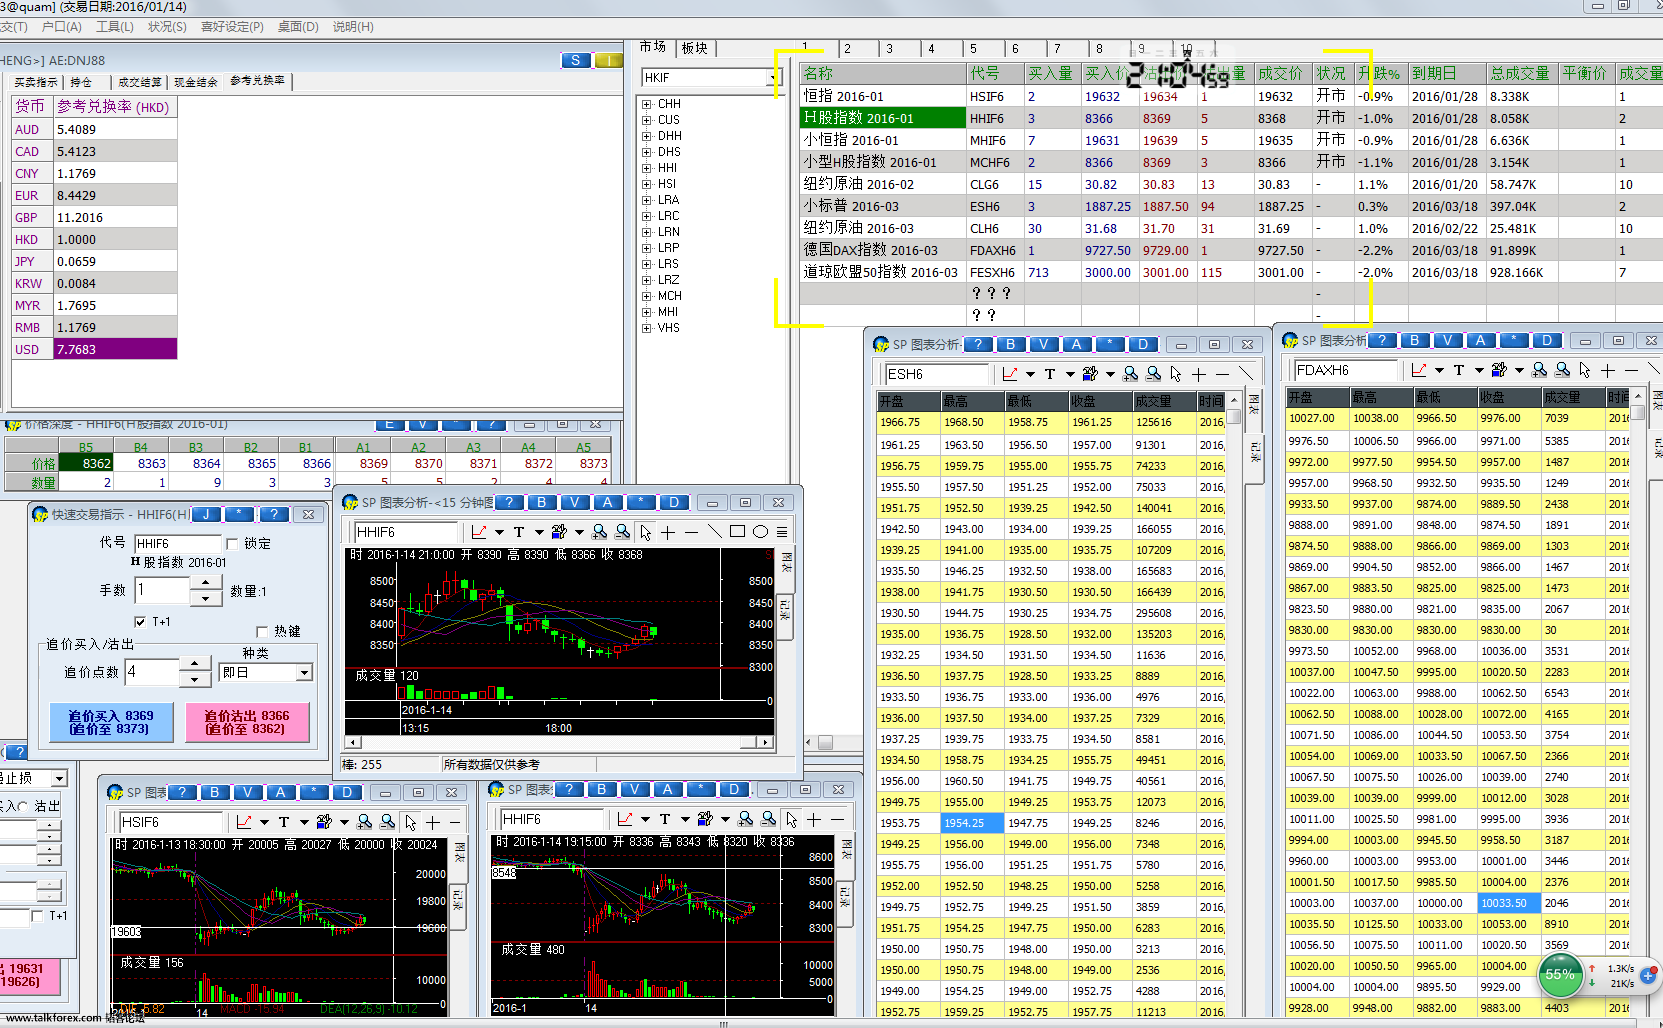The height and width of the screenshot is (1028, 1663).
Task: Toggle the T+1 checkbox in quick trade panel
Action: click(140, 622)
